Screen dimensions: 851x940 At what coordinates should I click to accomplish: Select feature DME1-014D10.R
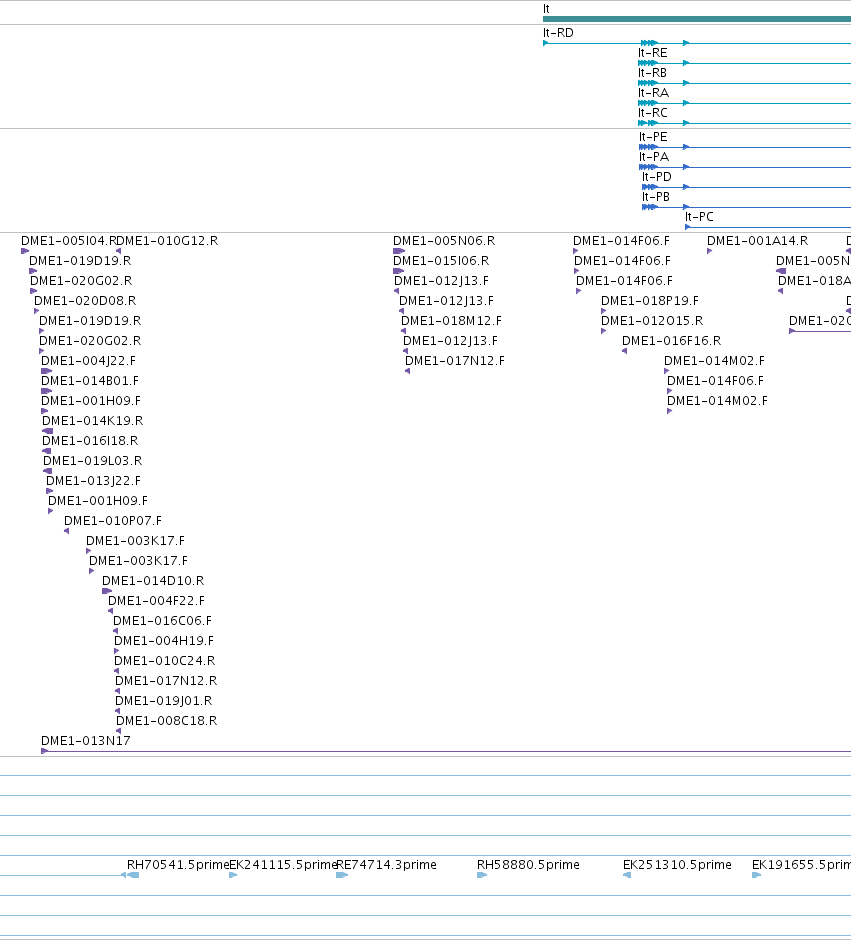click(x=153, y=580)
